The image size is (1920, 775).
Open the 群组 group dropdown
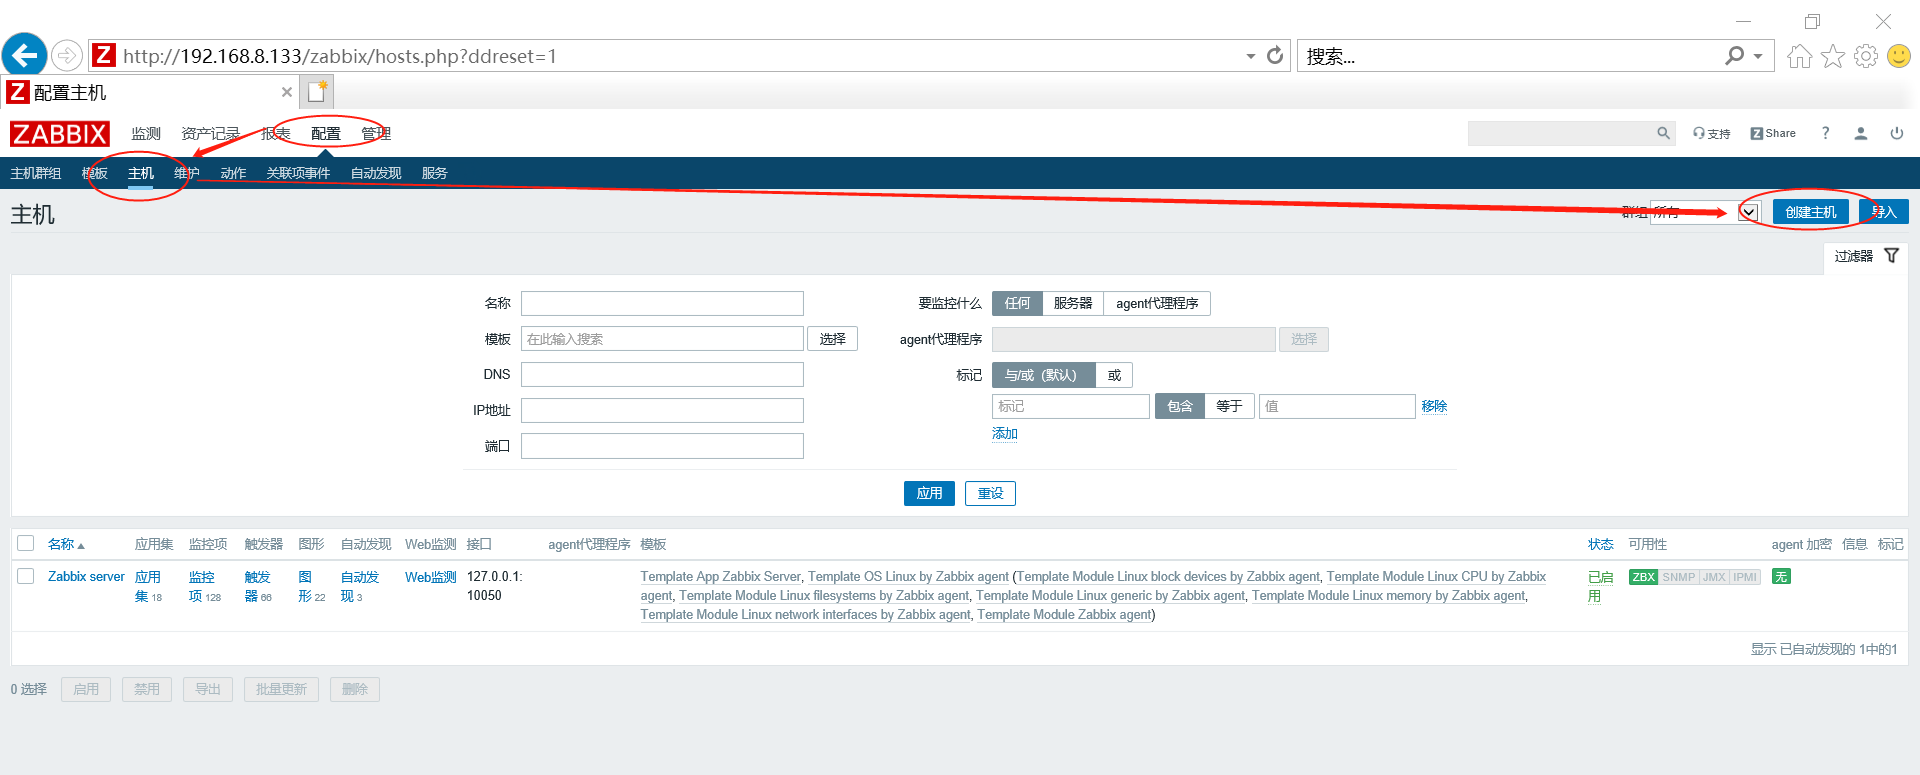click(1703, 212)
